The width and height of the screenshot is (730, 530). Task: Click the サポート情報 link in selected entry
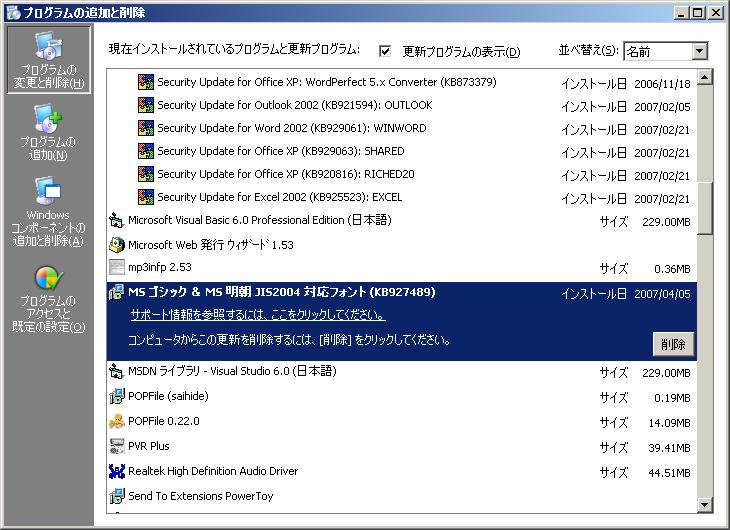click(x=258, y=316)
